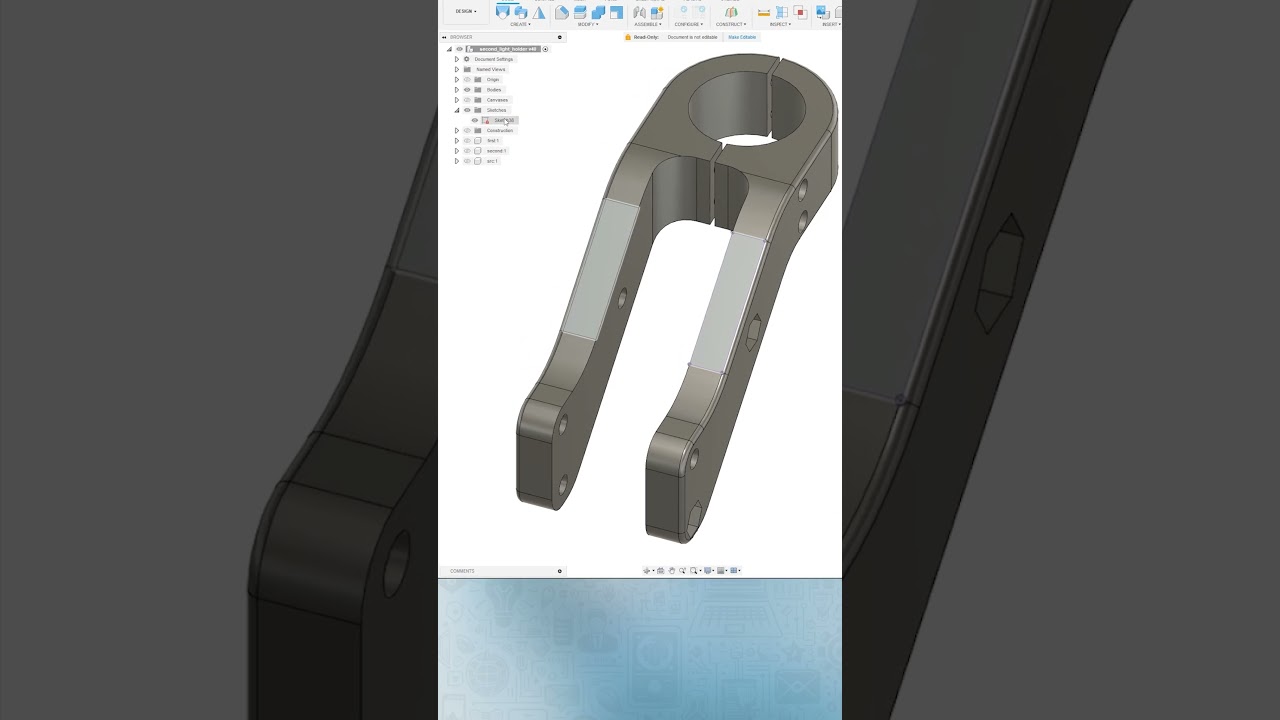Viewport: 1280px width, 720px height.
Task: Select the Joint assemble icon
Action: [639, 12]
